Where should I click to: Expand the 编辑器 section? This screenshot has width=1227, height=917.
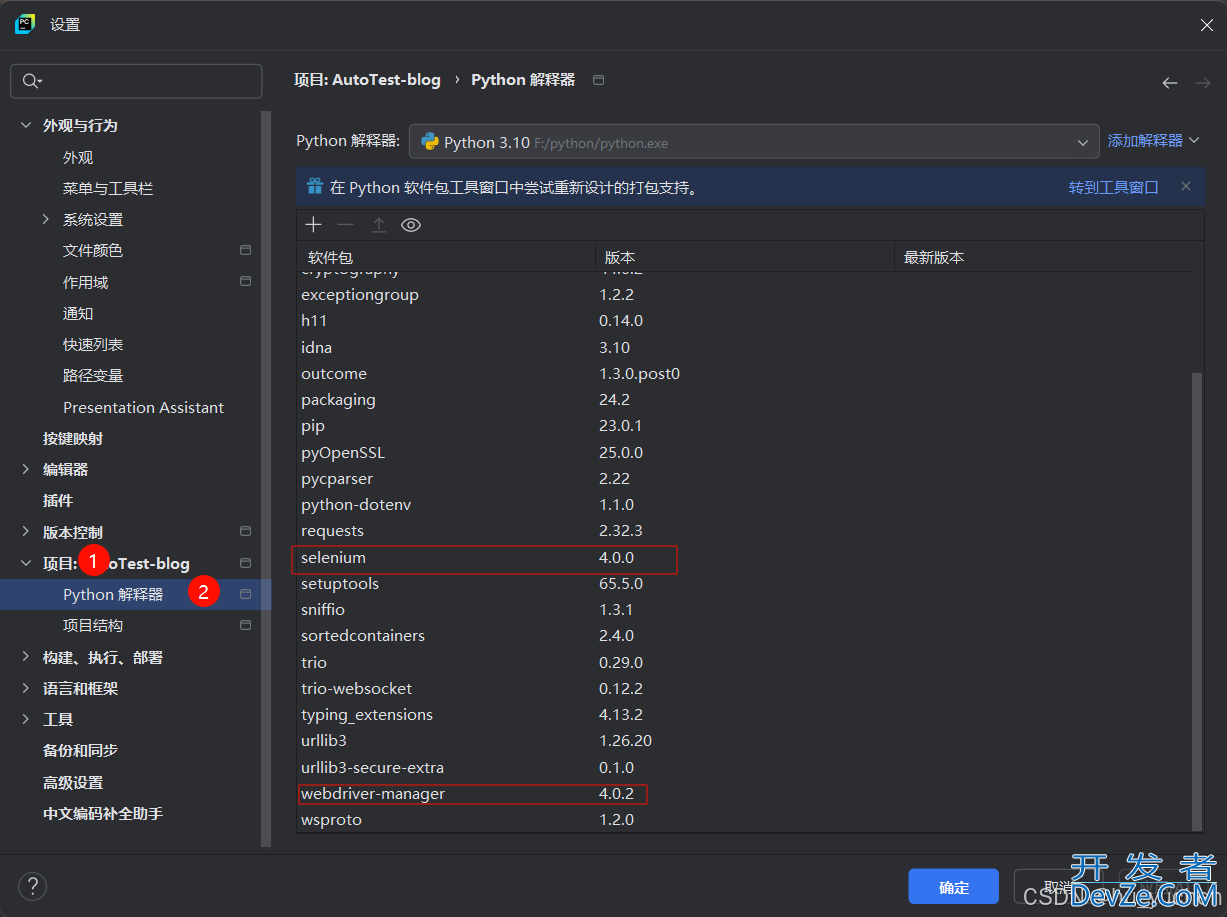pos(26,469)
